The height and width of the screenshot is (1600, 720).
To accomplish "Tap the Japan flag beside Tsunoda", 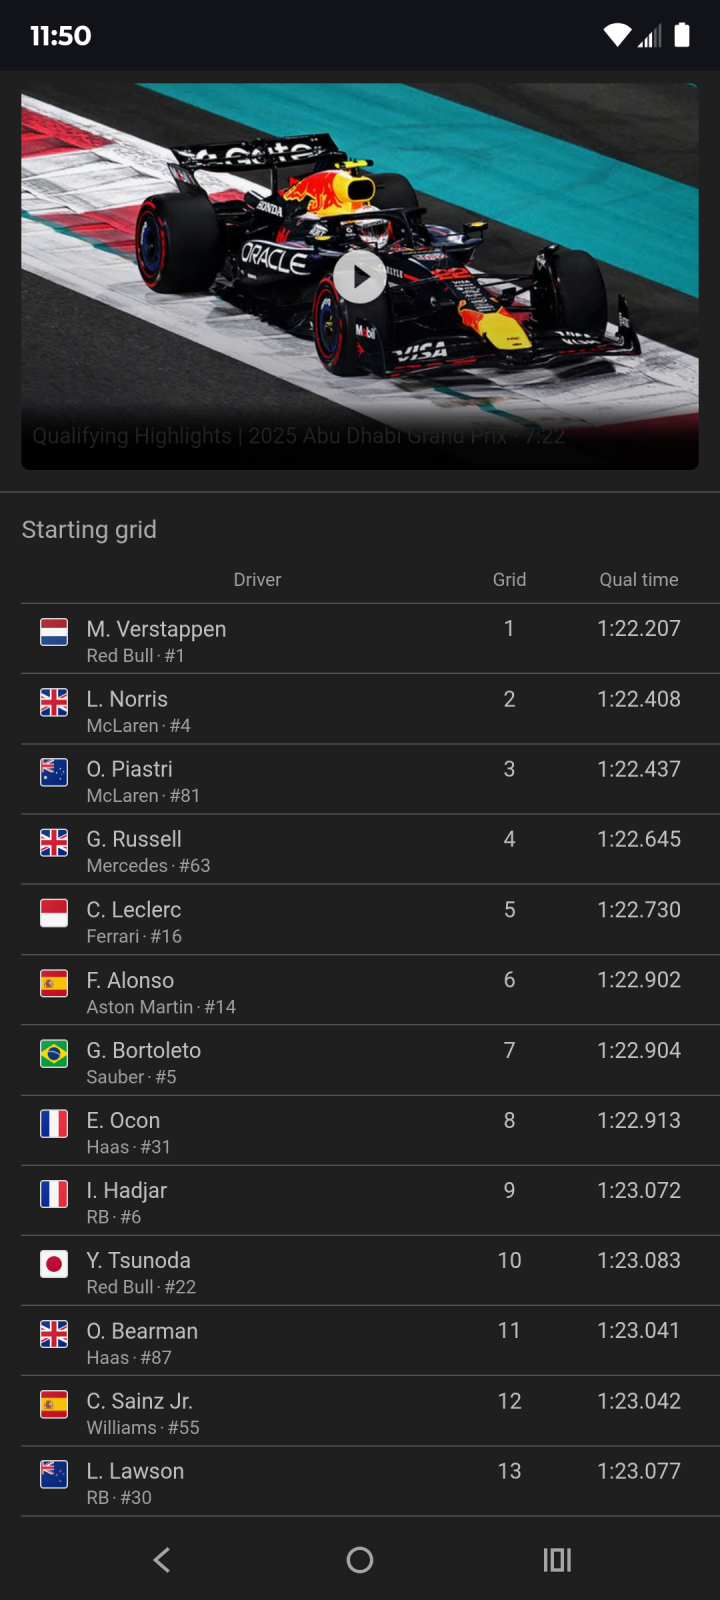I will [54, 1264].
